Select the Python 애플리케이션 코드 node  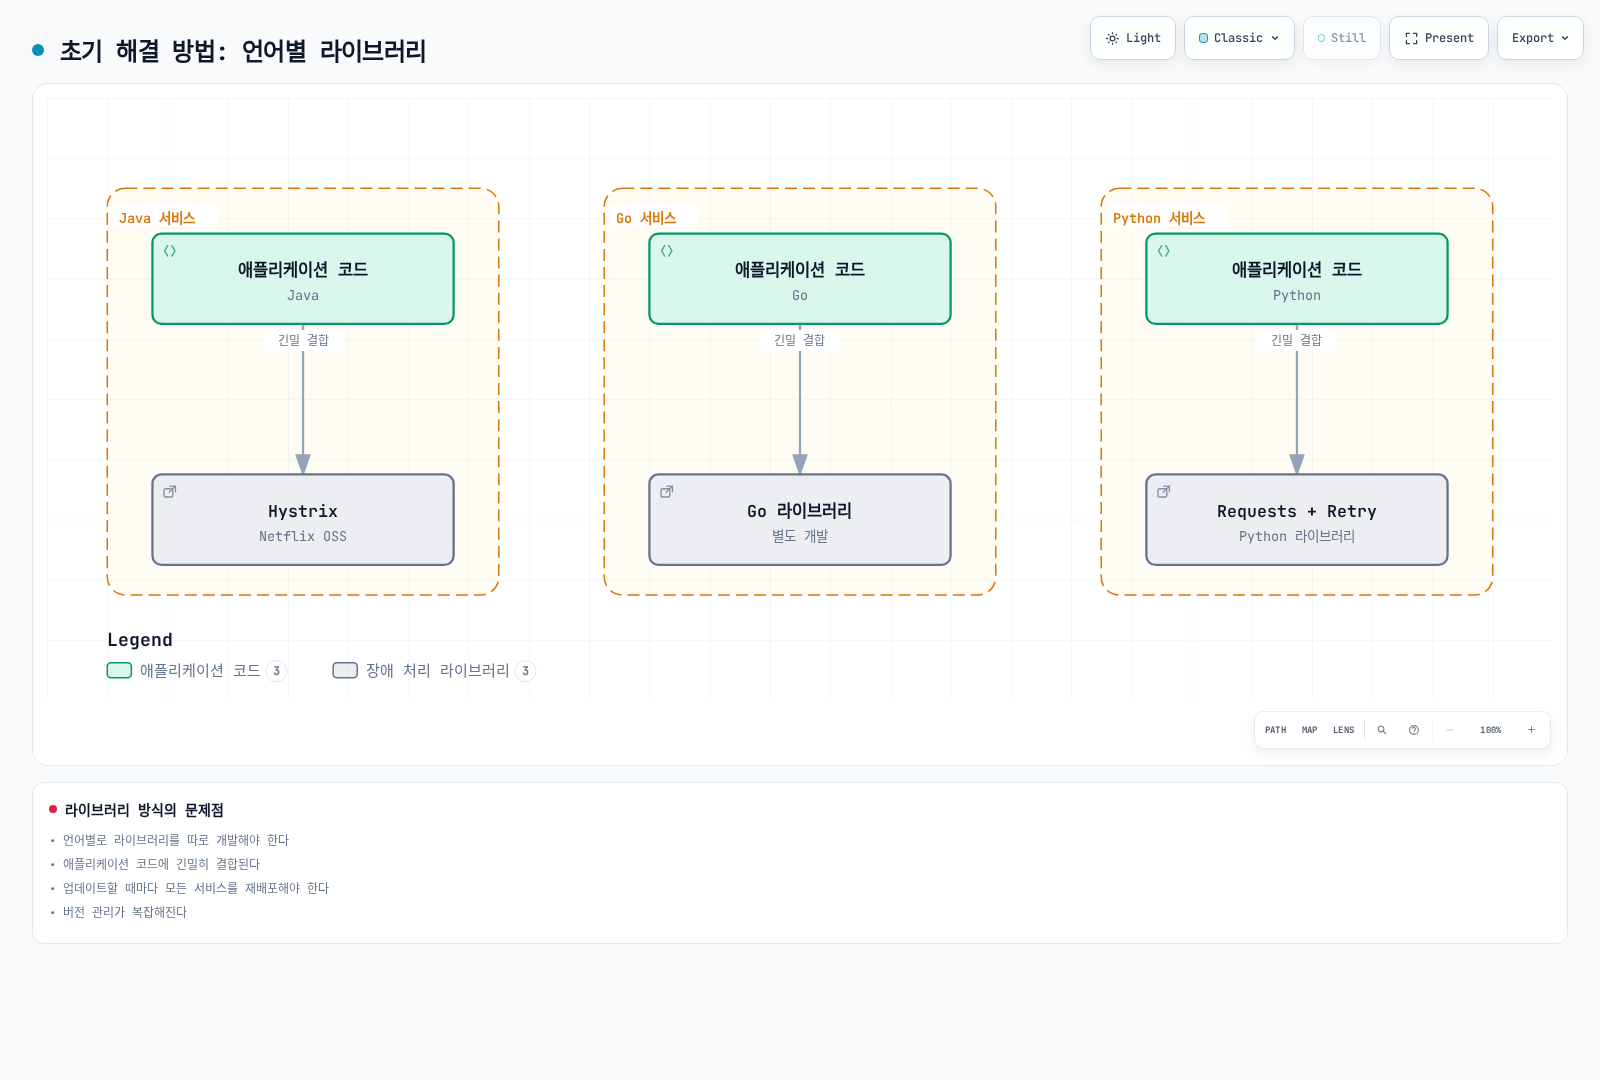click(1297, 279)
